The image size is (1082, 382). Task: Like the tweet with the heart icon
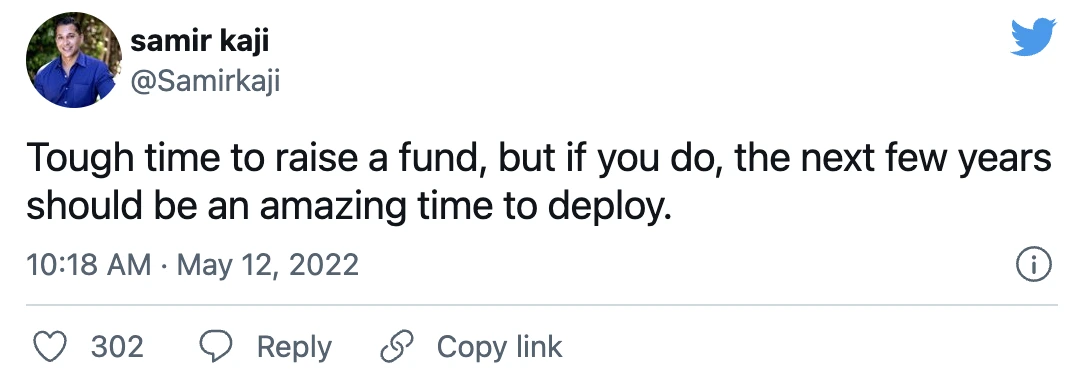point(50,346)
